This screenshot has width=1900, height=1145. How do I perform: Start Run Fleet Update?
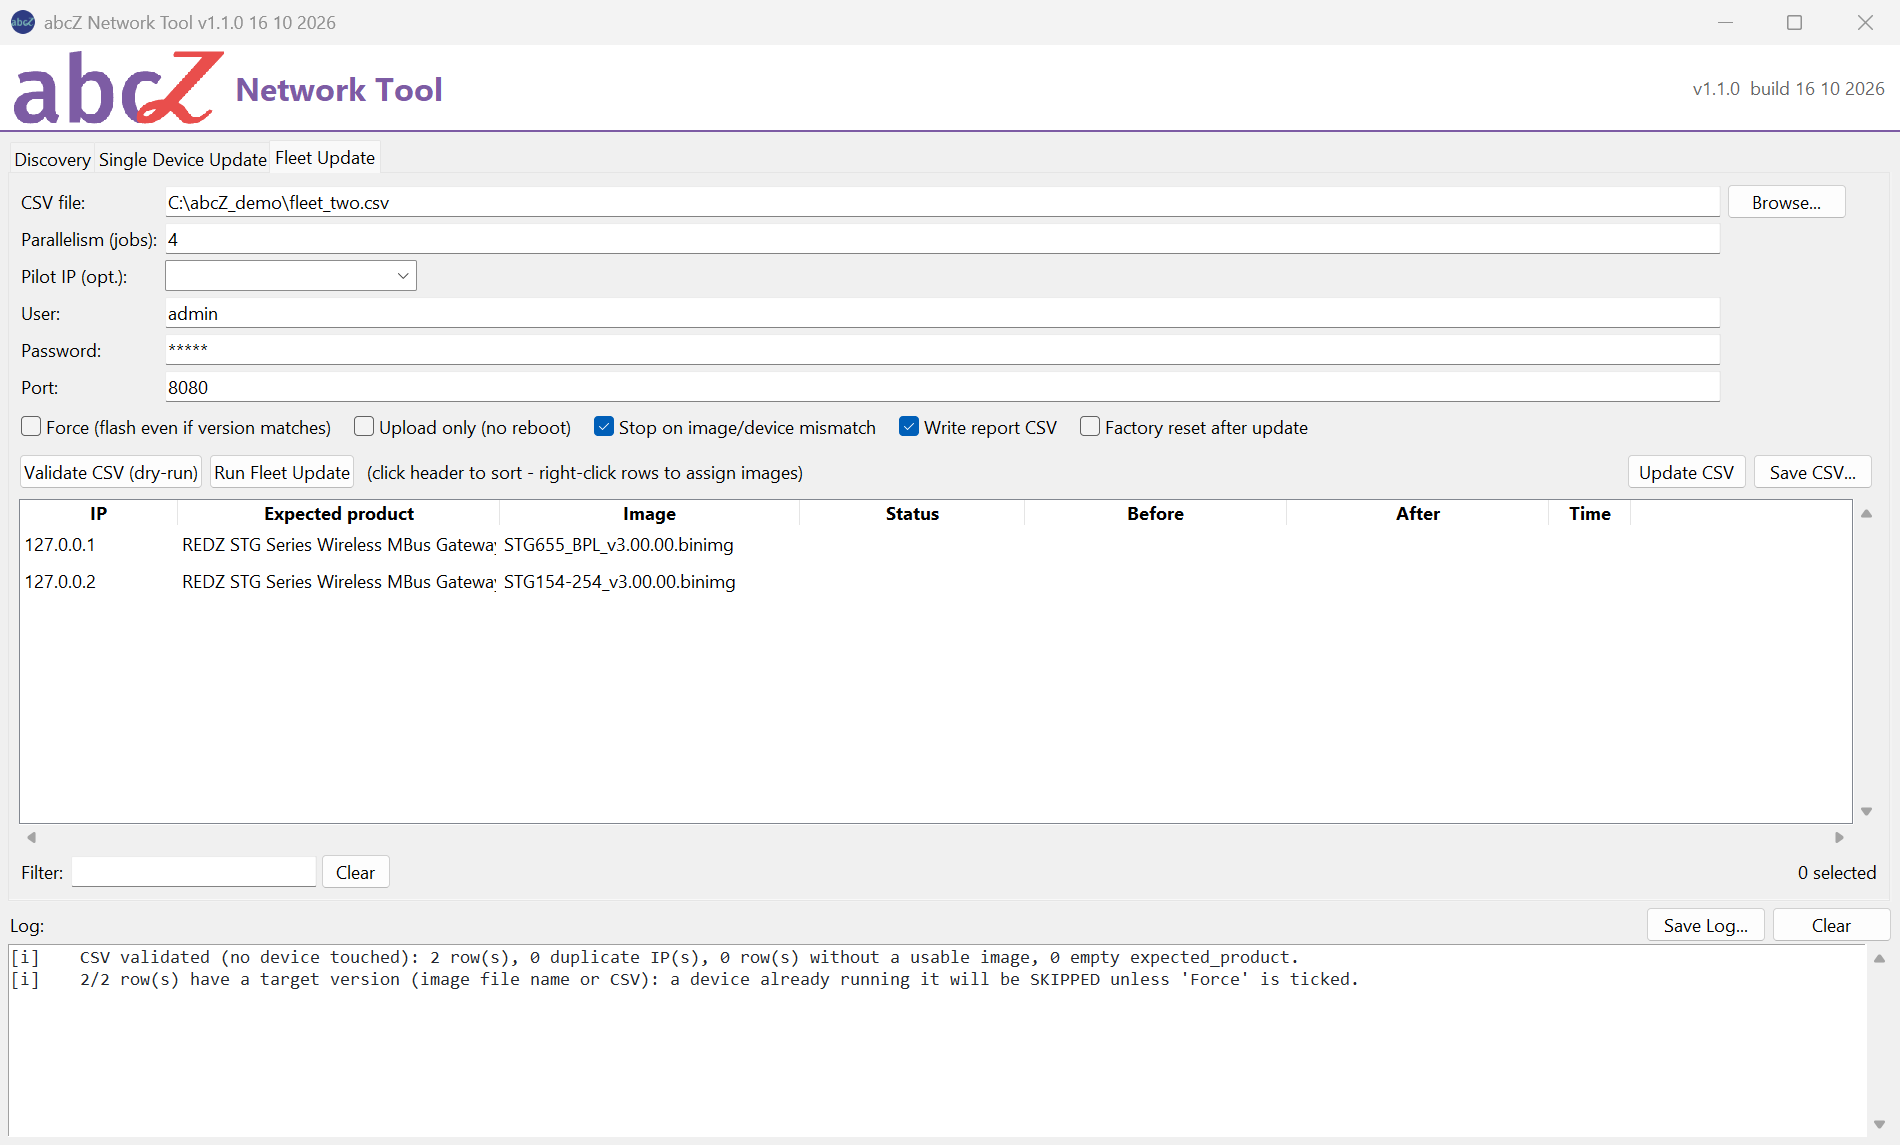pyautogui.click(x=282, y=472)
